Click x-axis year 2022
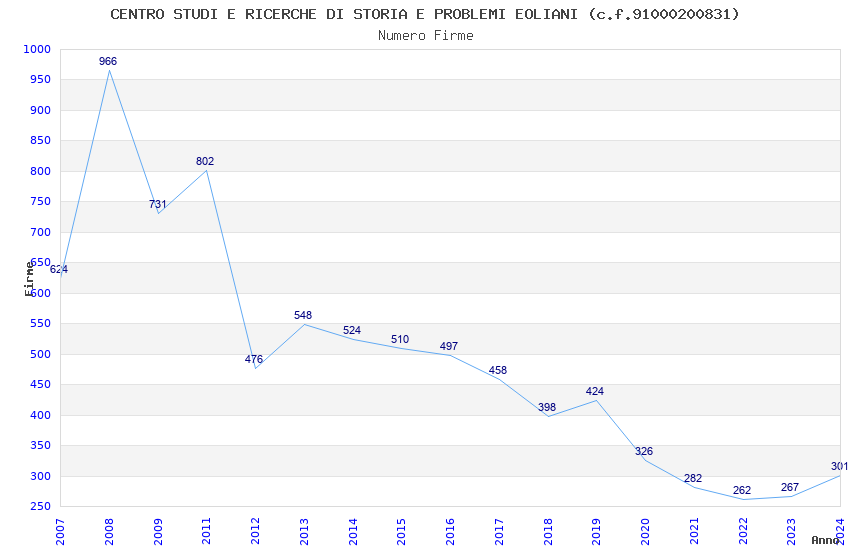Screen dimensions: 850x550 point(743,532)
